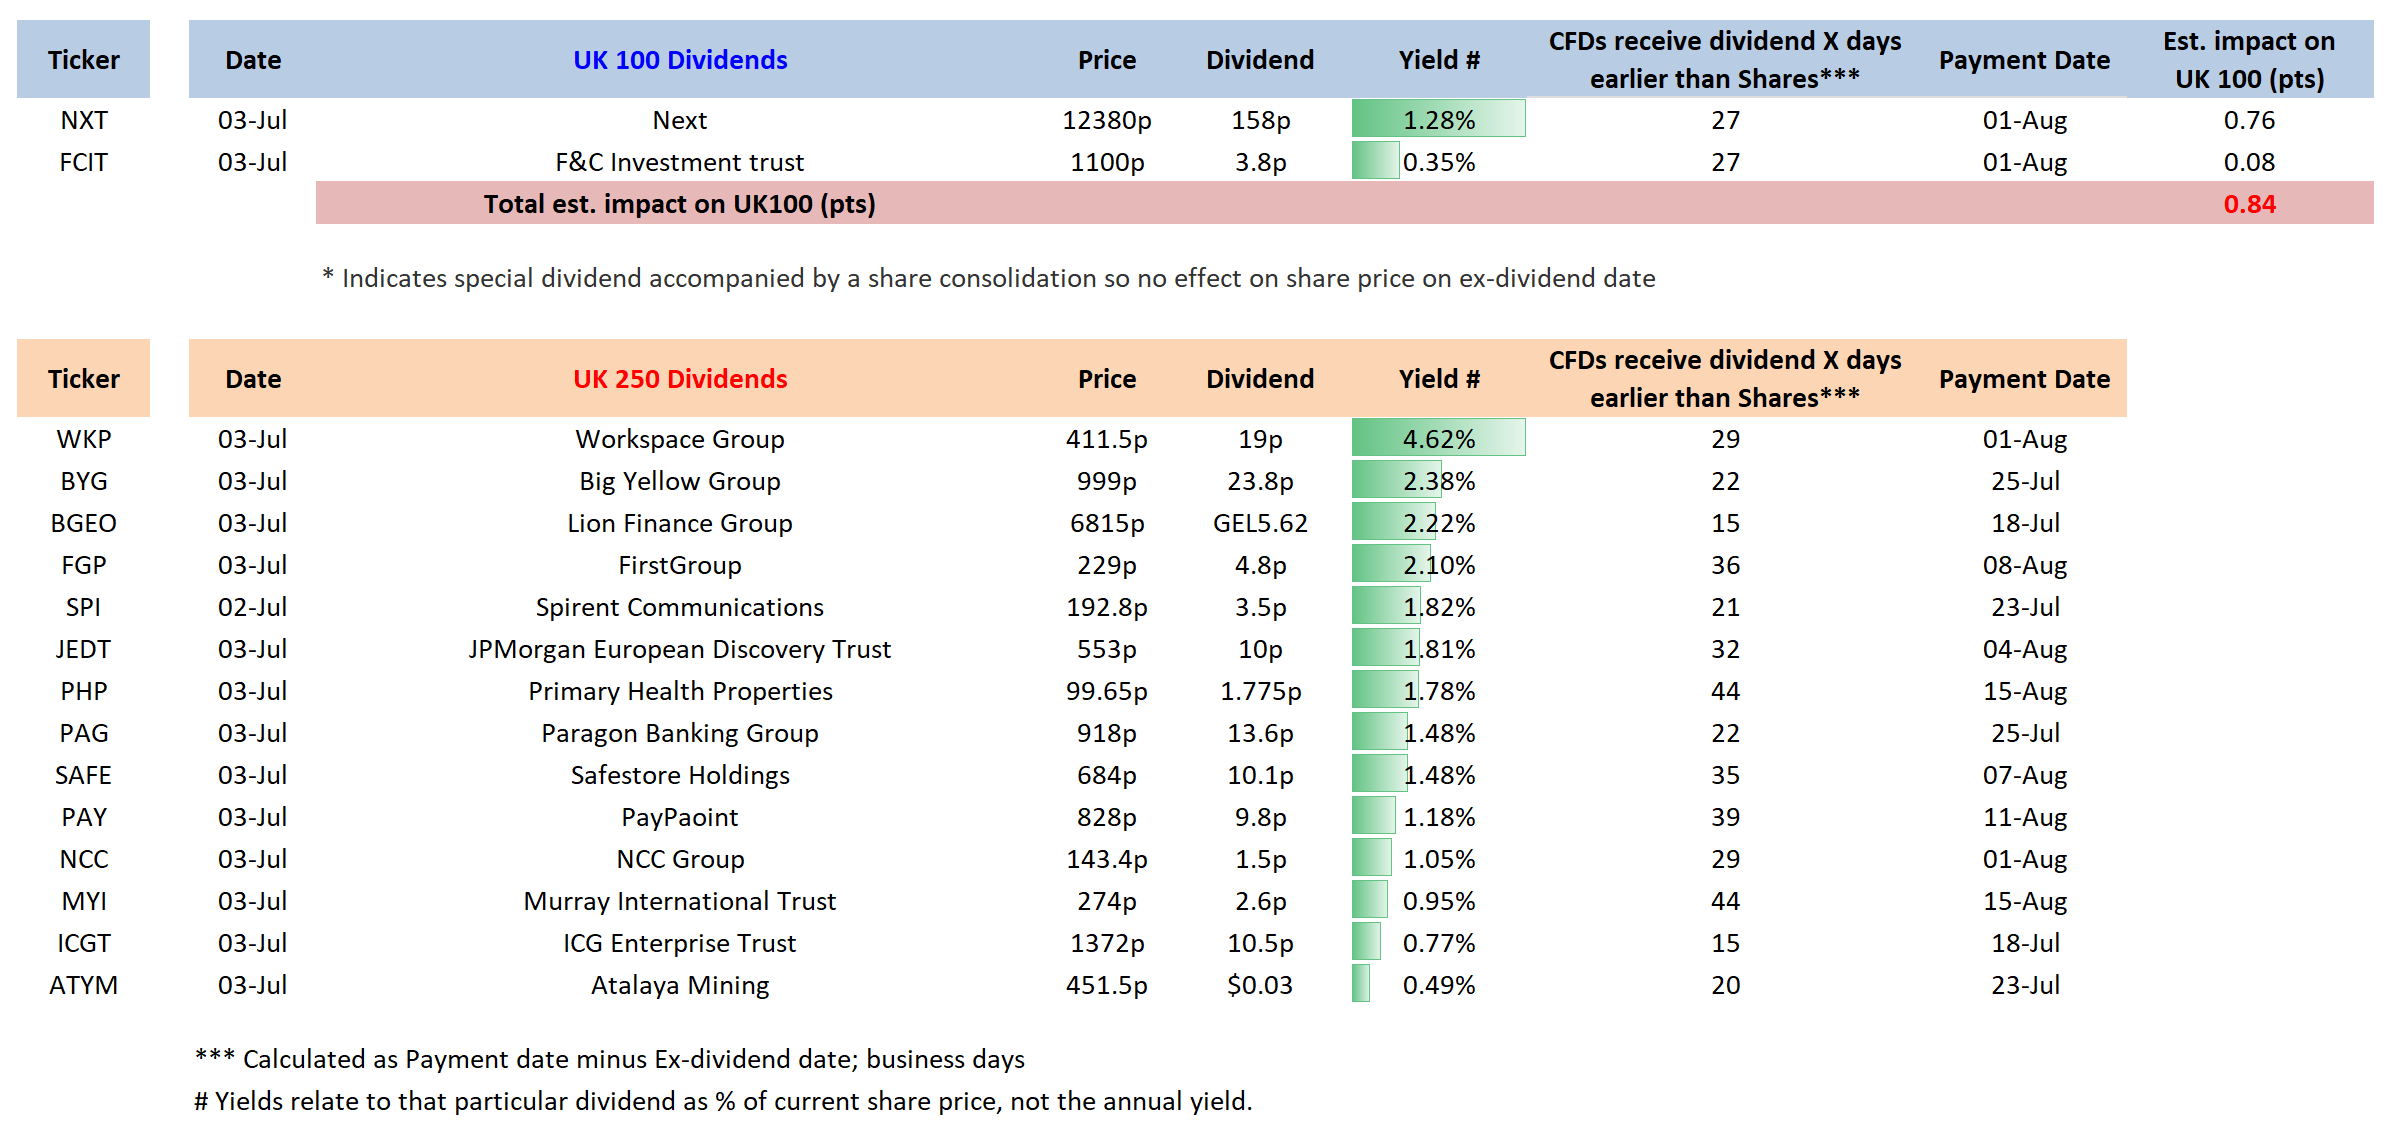Click the 'Atalaya Mining' name cell
The image size is (2393, 1138).
[680, 985]
